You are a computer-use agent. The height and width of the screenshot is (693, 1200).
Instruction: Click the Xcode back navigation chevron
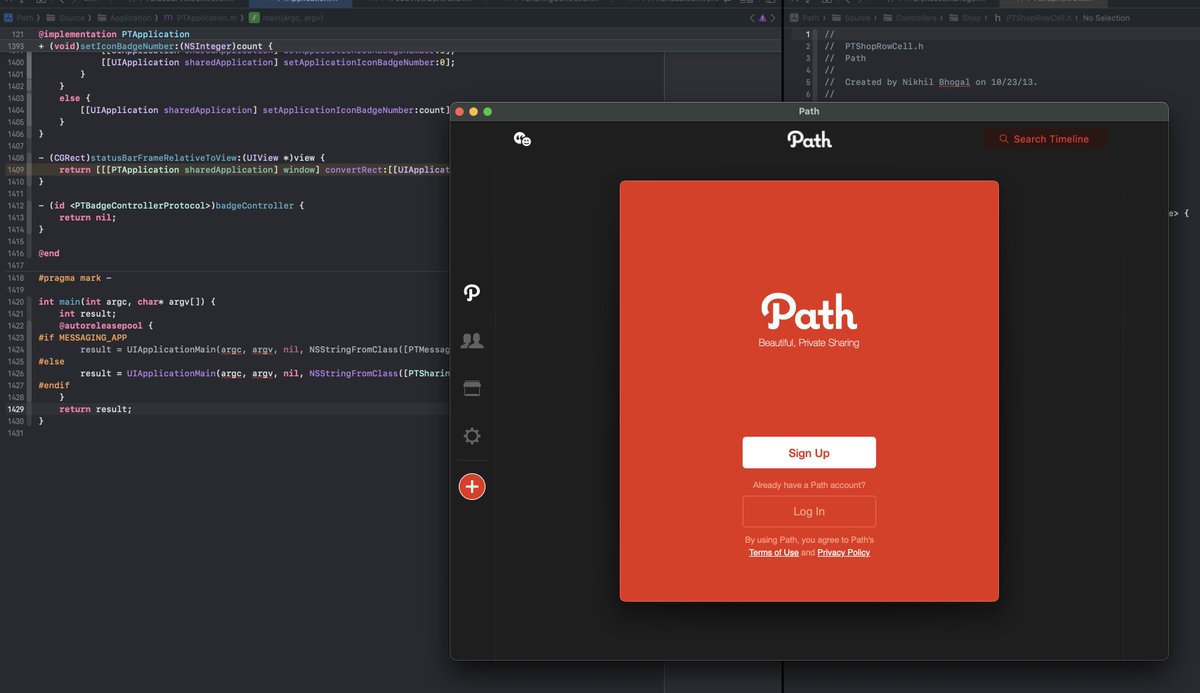pyautogui.click(x=753, y=18)
